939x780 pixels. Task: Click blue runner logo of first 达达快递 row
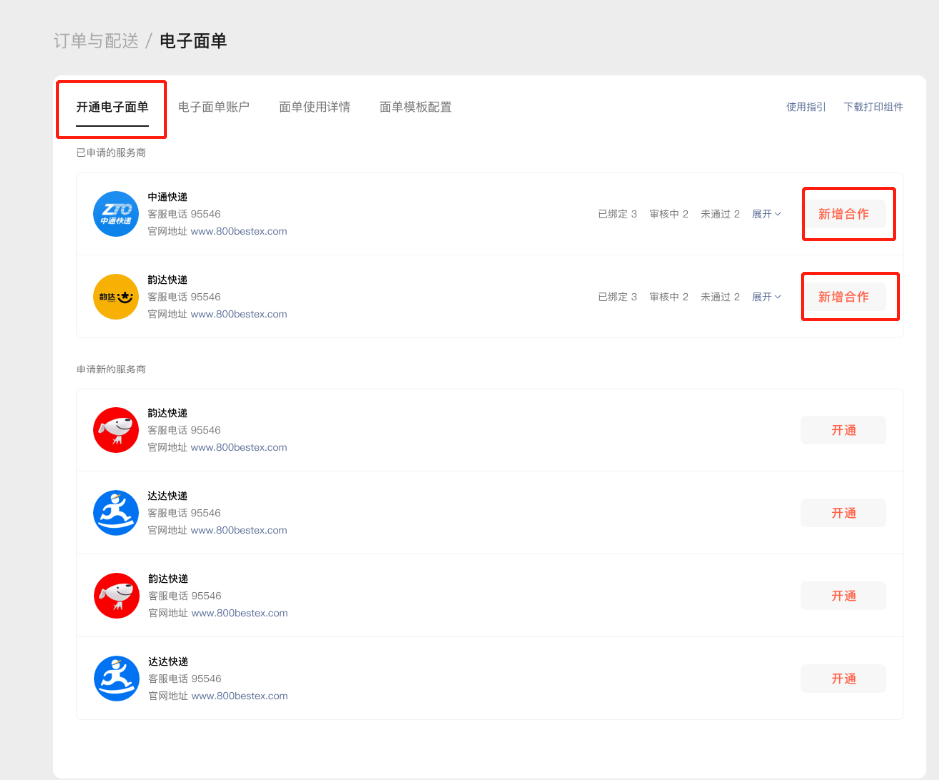(x=116, y=513)
